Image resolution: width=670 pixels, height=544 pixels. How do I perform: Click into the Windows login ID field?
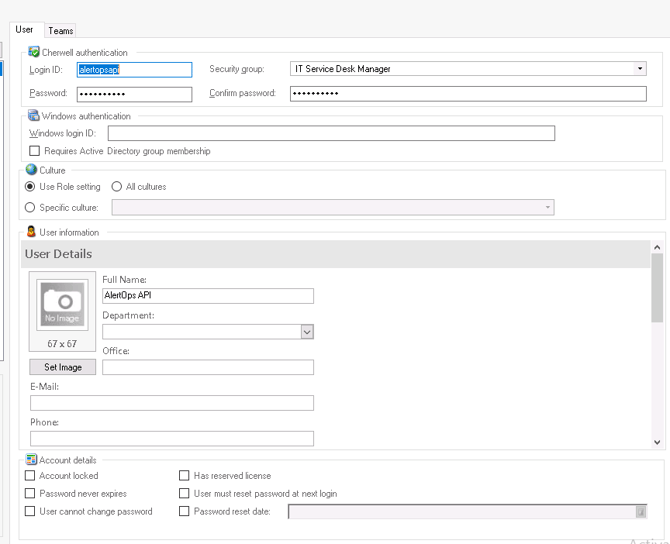[x=331, y=133]
